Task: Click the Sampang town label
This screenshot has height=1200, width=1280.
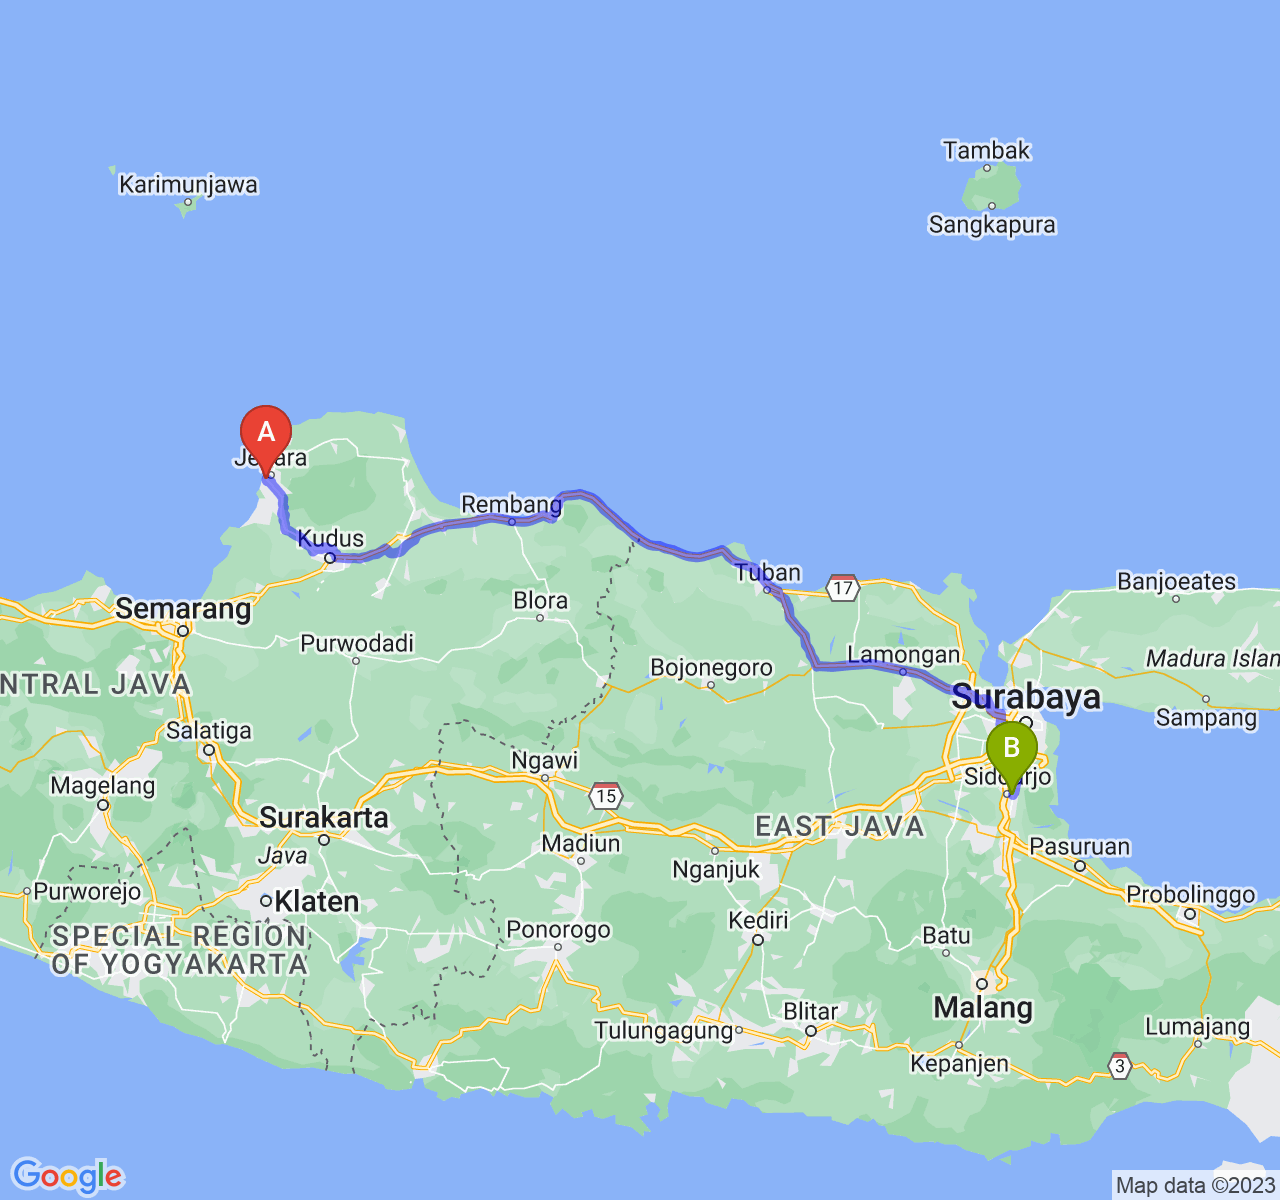Action: tap(1206, 717)
